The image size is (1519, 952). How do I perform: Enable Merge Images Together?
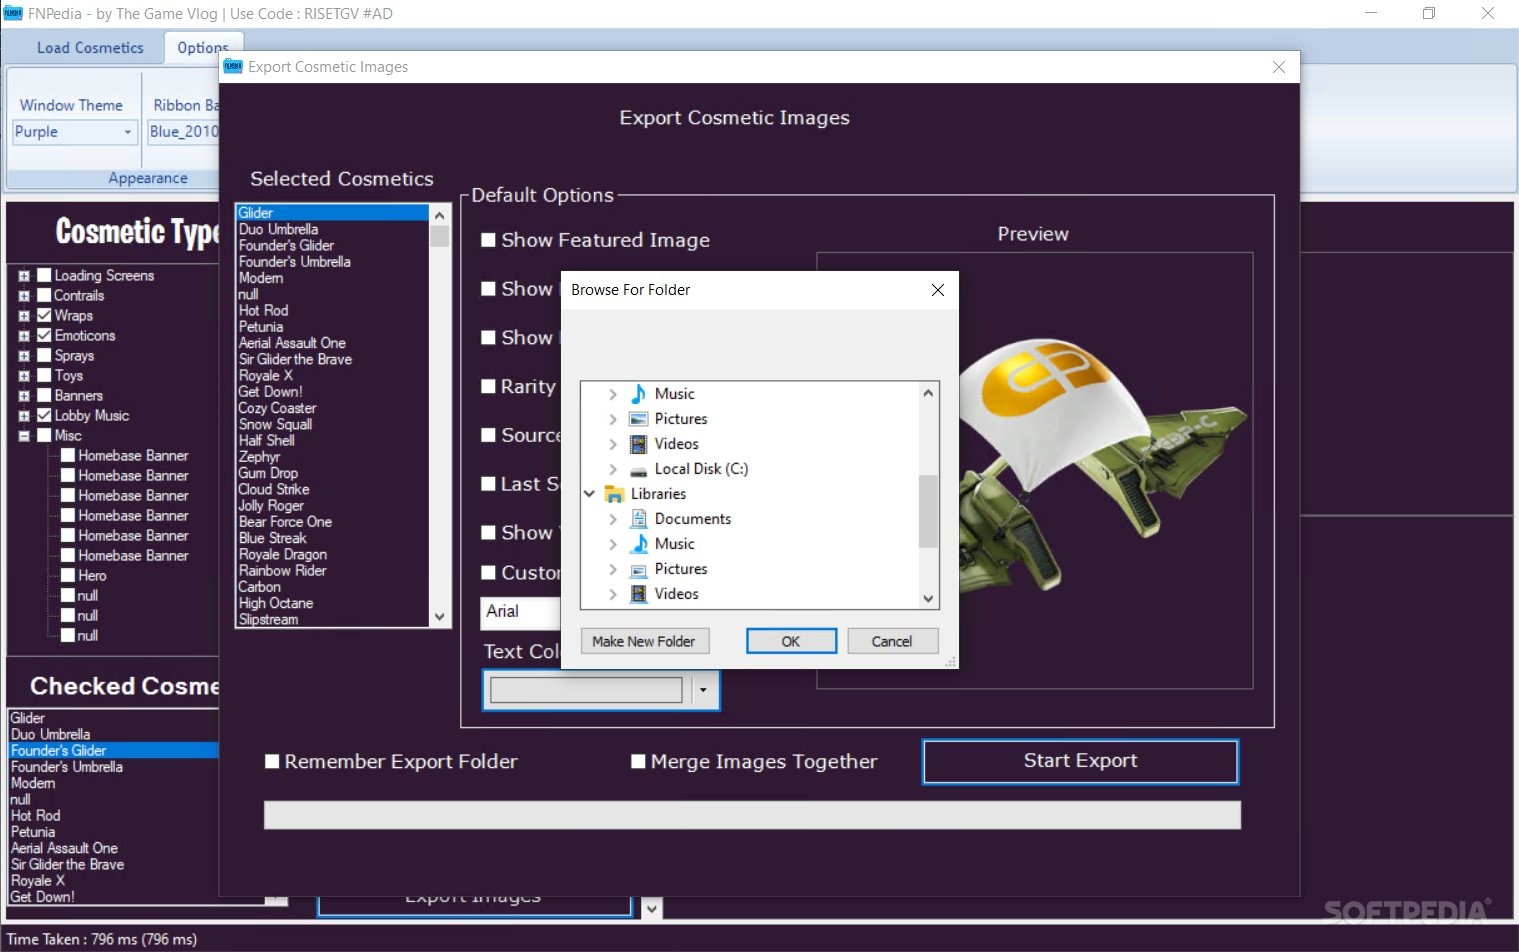click(x=638, y=762)
